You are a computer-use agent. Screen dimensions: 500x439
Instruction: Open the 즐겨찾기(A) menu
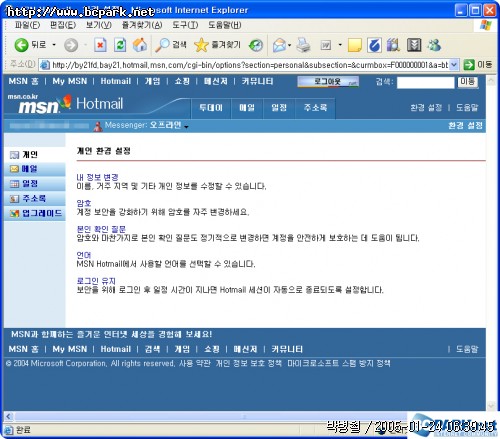tap(142, 25)
